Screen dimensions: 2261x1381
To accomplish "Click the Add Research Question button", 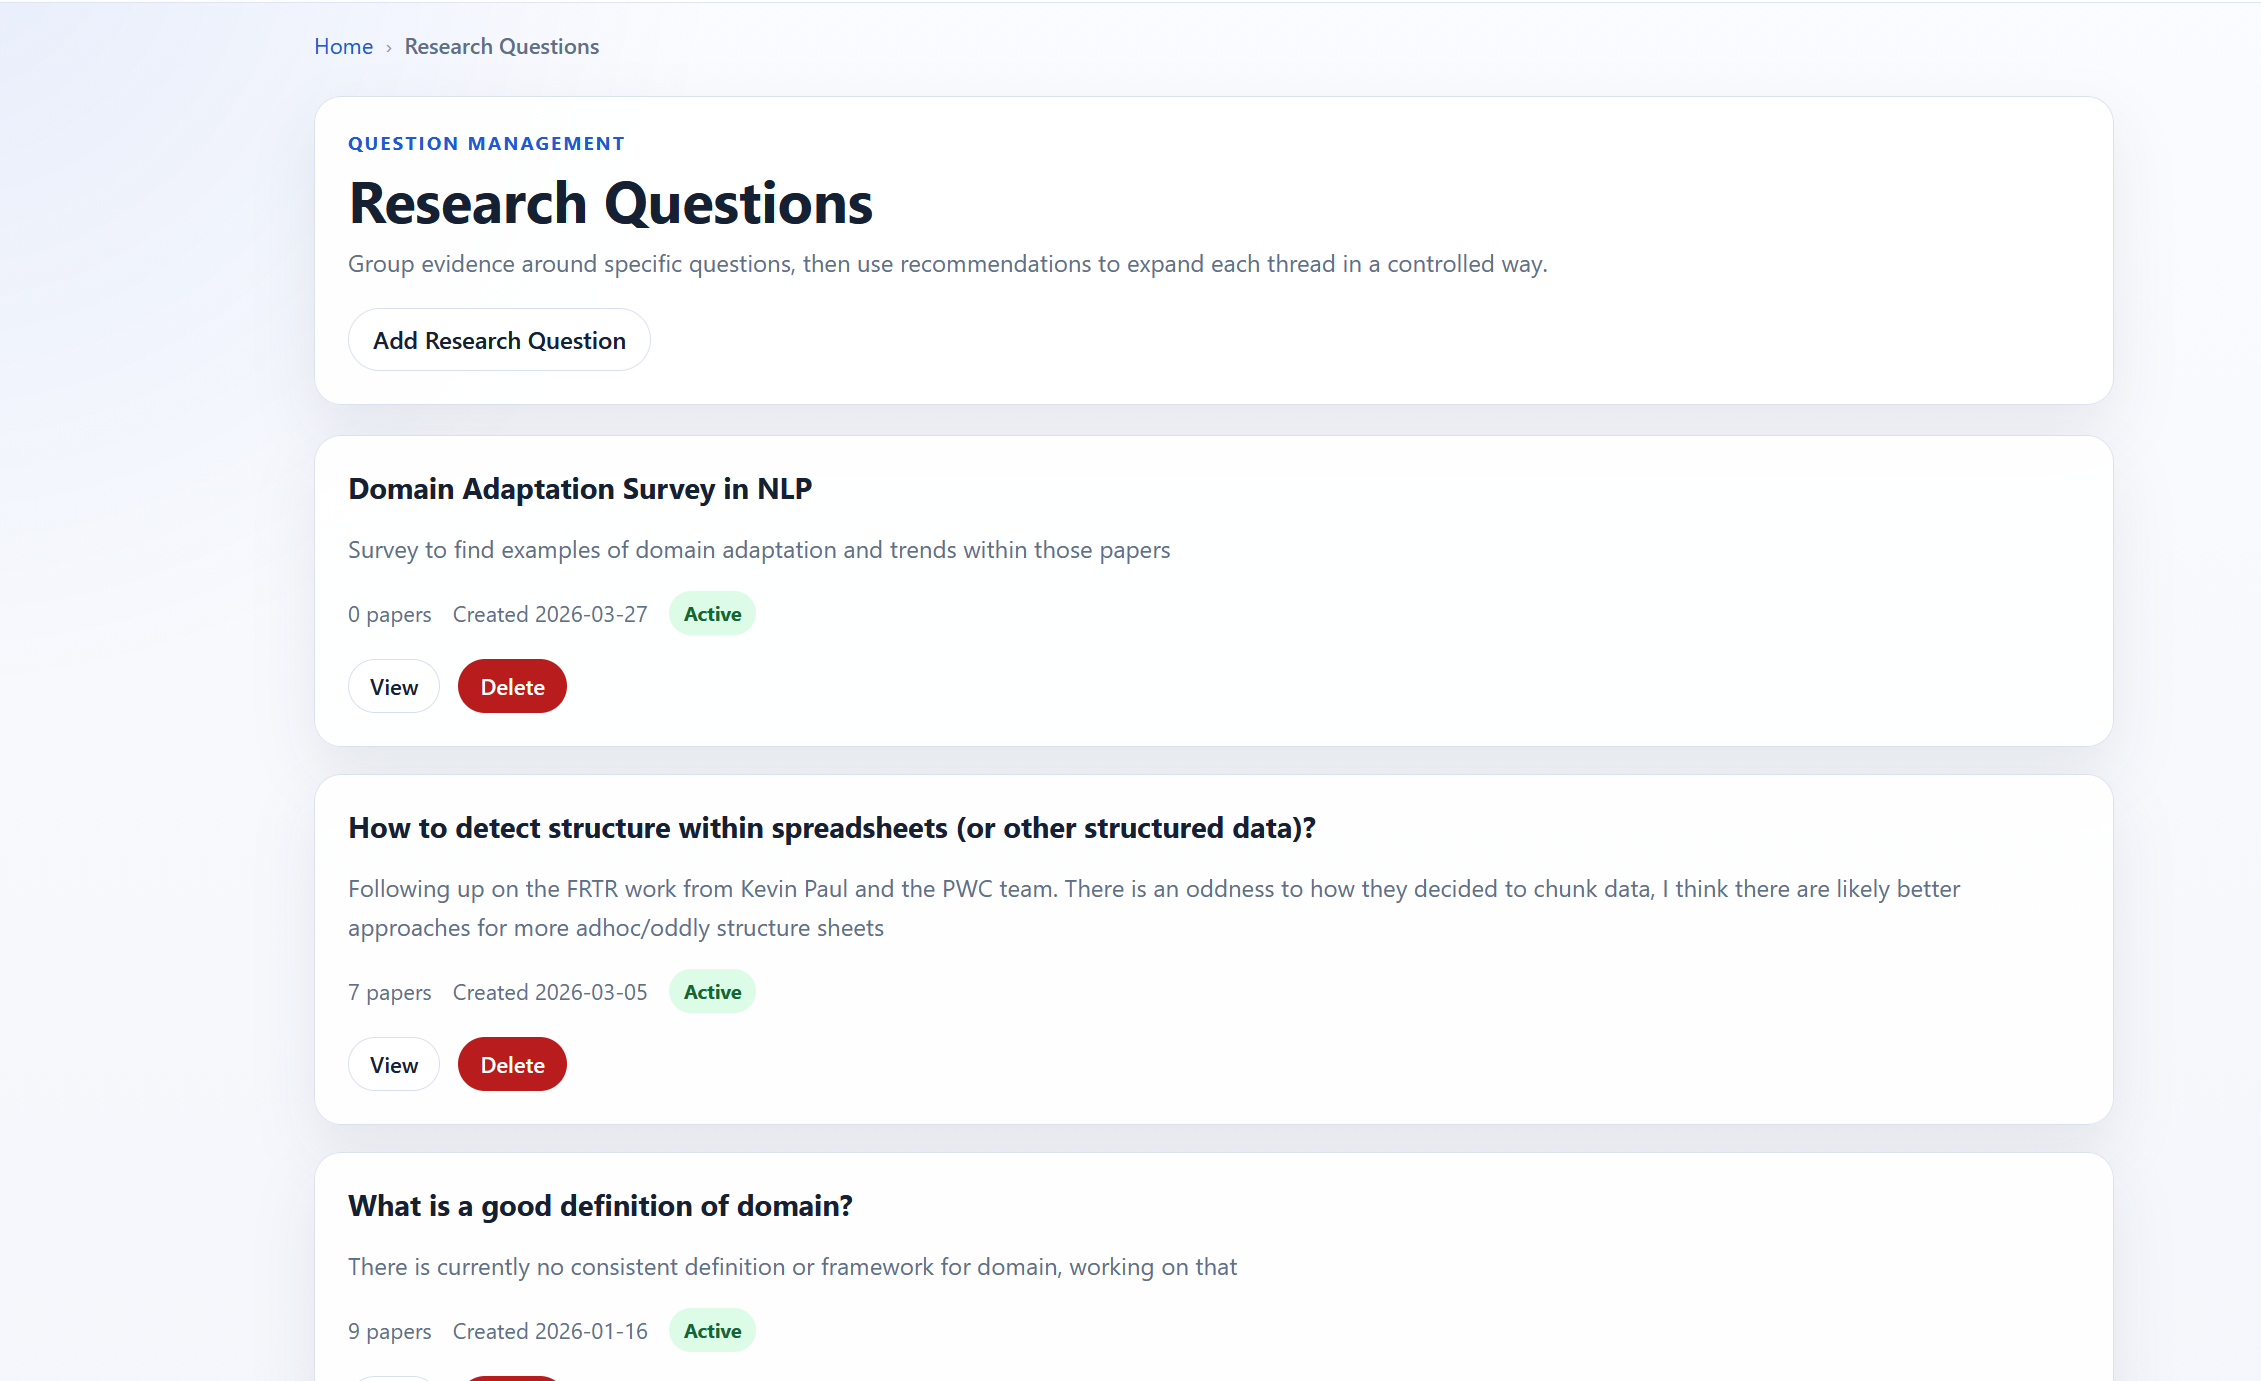I will (x=499, y=340).
